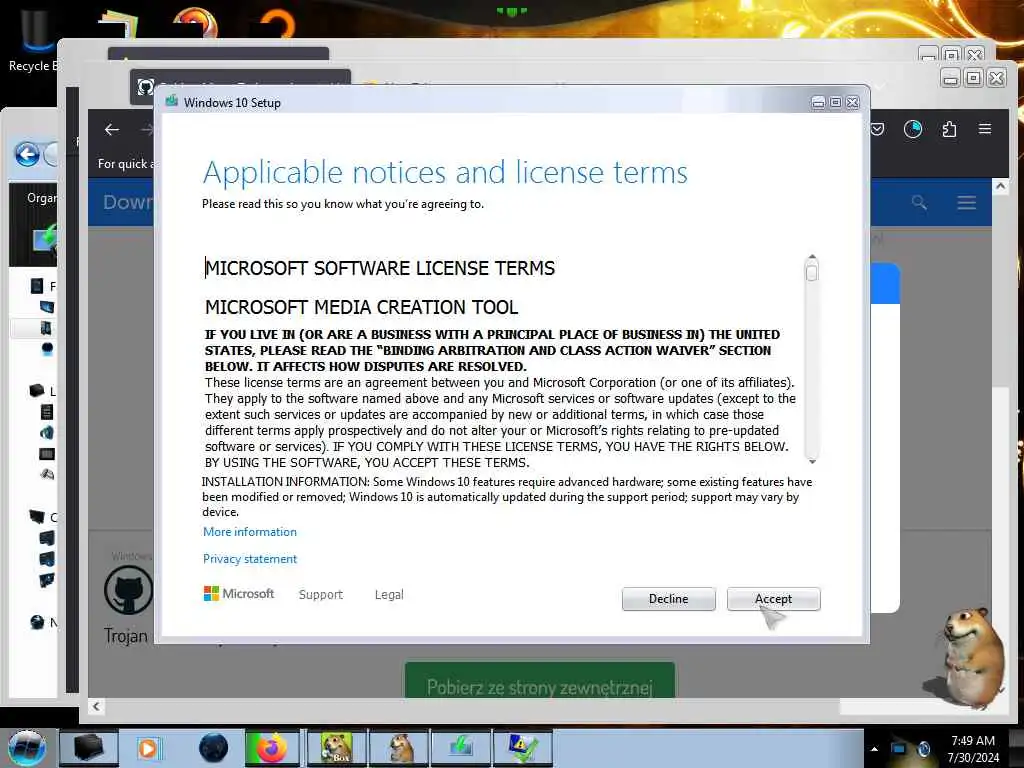Click the GitHub avatar icon on the page
This screenshot has height=768, width=1024.
129,590
